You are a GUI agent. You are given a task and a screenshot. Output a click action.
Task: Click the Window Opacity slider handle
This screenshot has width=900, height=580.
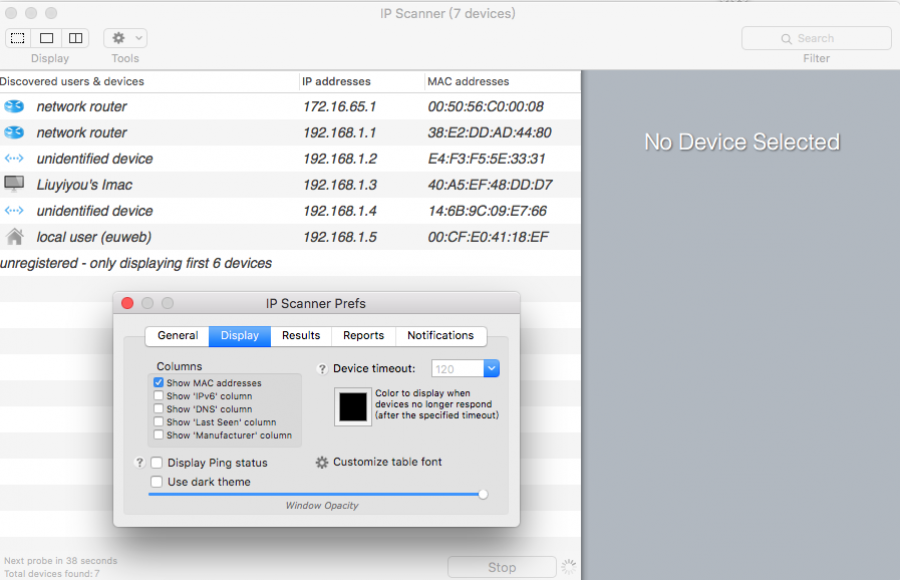pyautogui.click(x=483, y=494)
